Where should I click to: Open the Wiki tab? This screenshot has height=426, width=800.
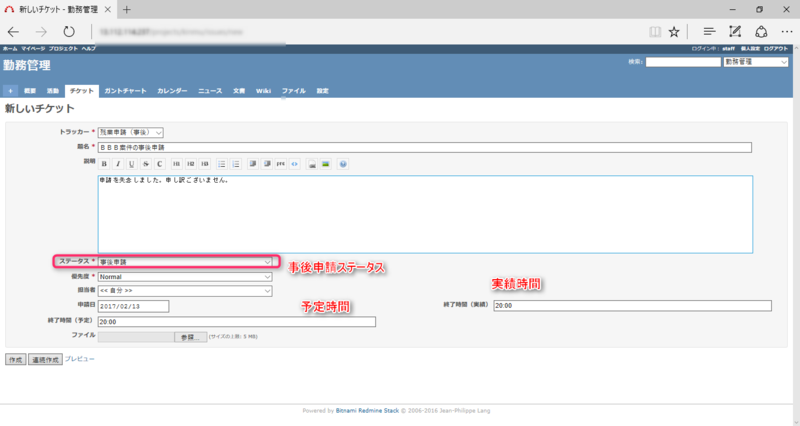click(x=263, y=91)
